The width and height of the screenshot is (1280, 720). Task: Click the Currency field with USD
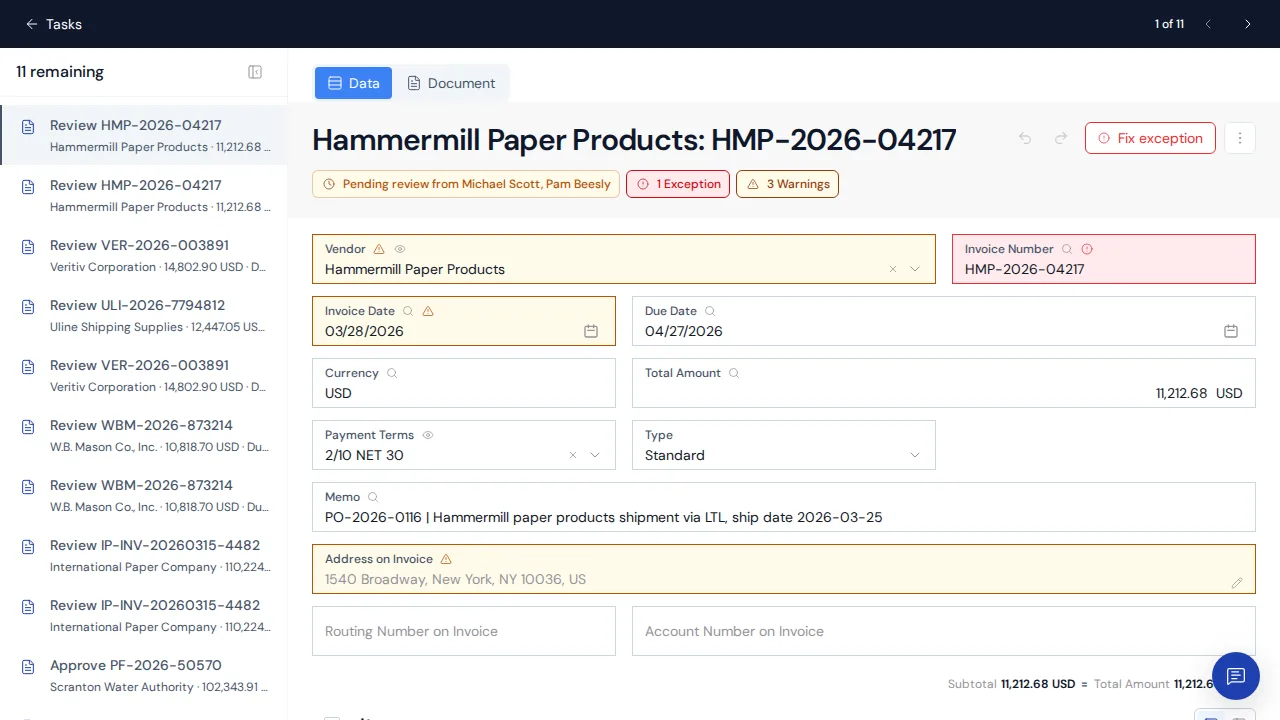point(464,383)
